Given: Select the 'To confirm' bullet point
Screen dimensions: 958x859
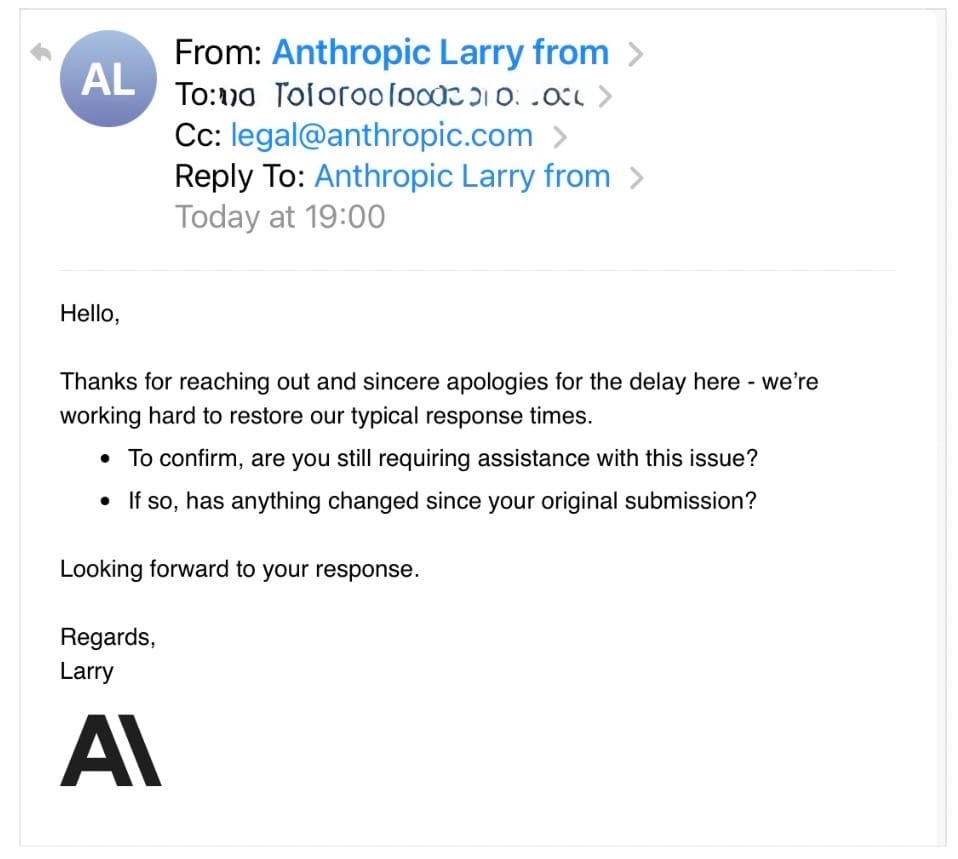Looking at the screenshot, I should pyautogui.click(x=443, y=458).
